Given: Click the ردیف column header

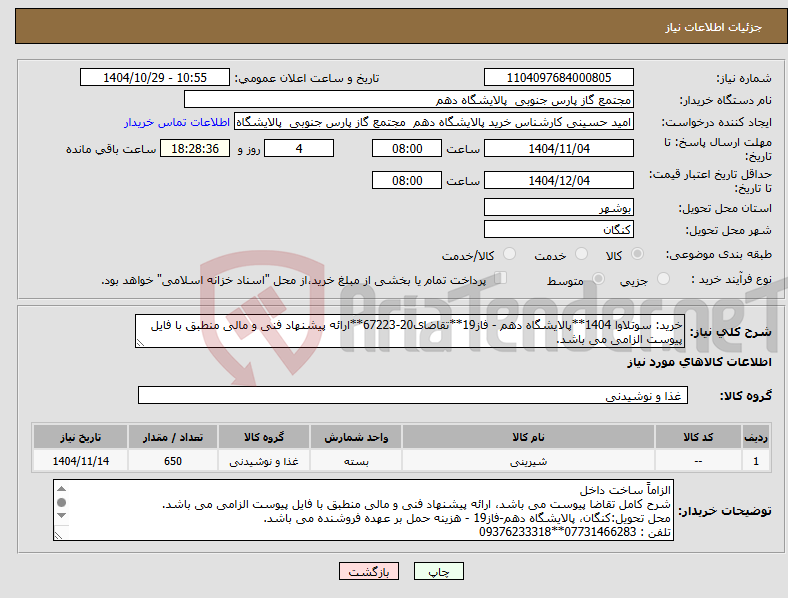Looking at the screenshot, I should (756, 437).
